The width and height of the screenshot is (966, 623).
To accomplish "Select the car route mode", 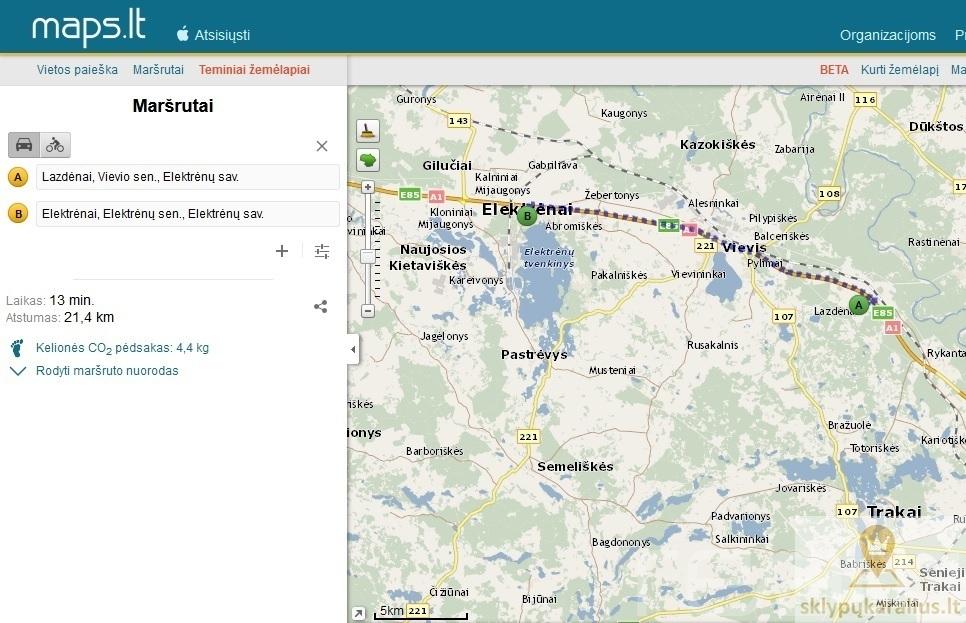I will point(24,145).
